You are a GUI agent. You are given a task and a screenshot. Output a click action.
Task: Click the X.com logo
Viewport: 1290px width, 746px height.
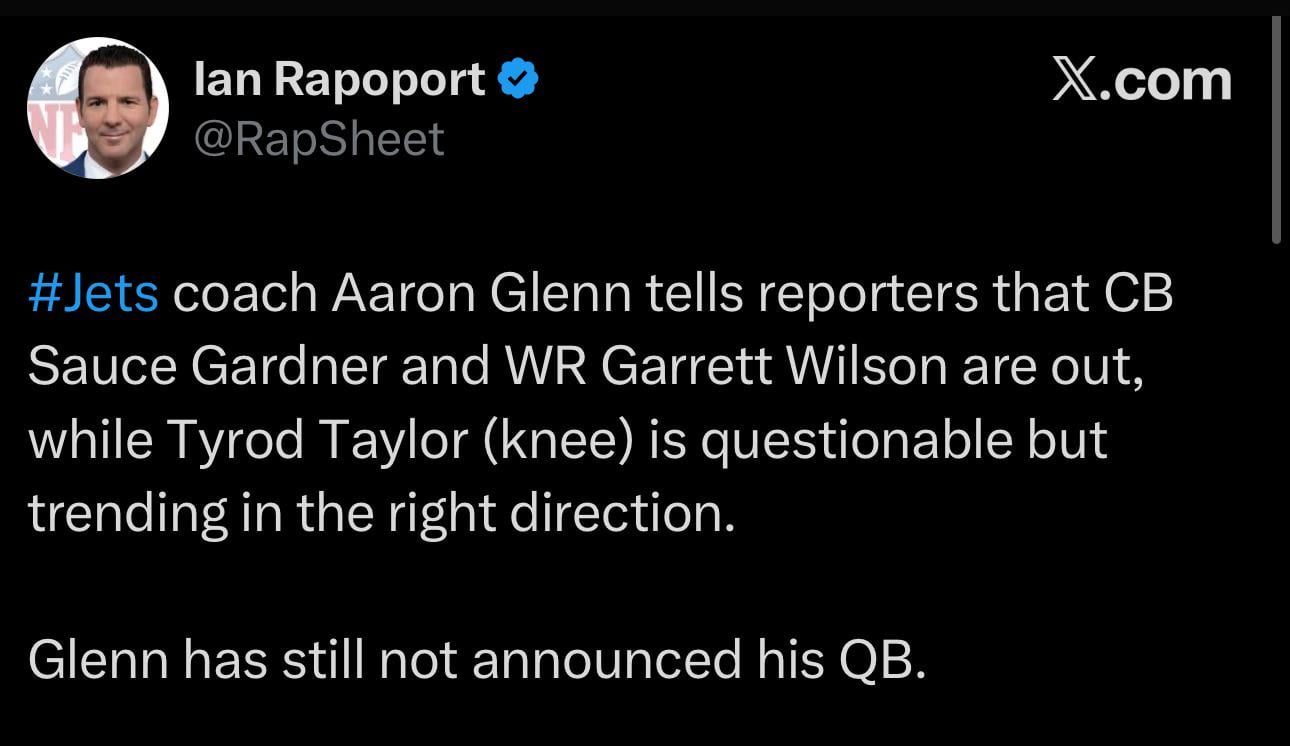pos(1143,80)
